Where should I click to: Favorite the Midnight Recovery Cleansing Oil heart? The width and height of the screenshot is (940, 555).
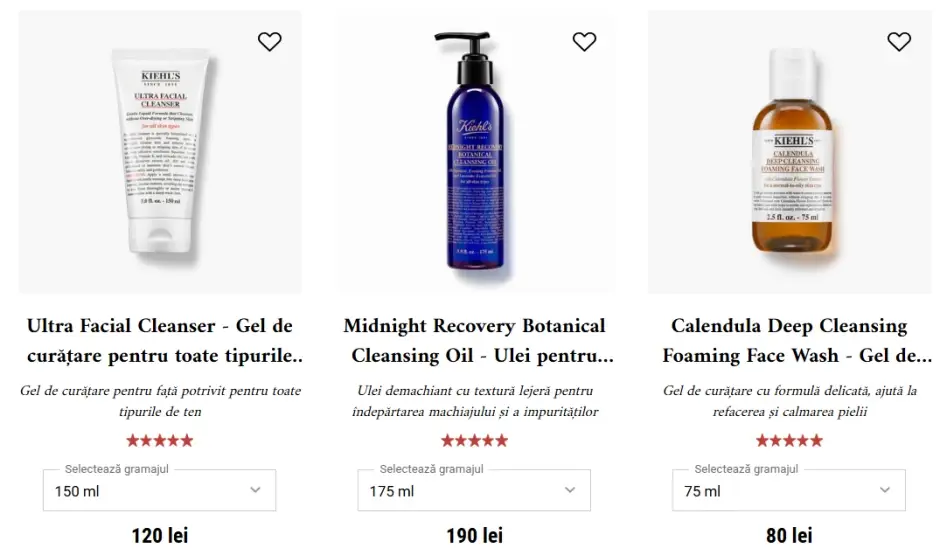pyautogui.click(x=584, y=41)
